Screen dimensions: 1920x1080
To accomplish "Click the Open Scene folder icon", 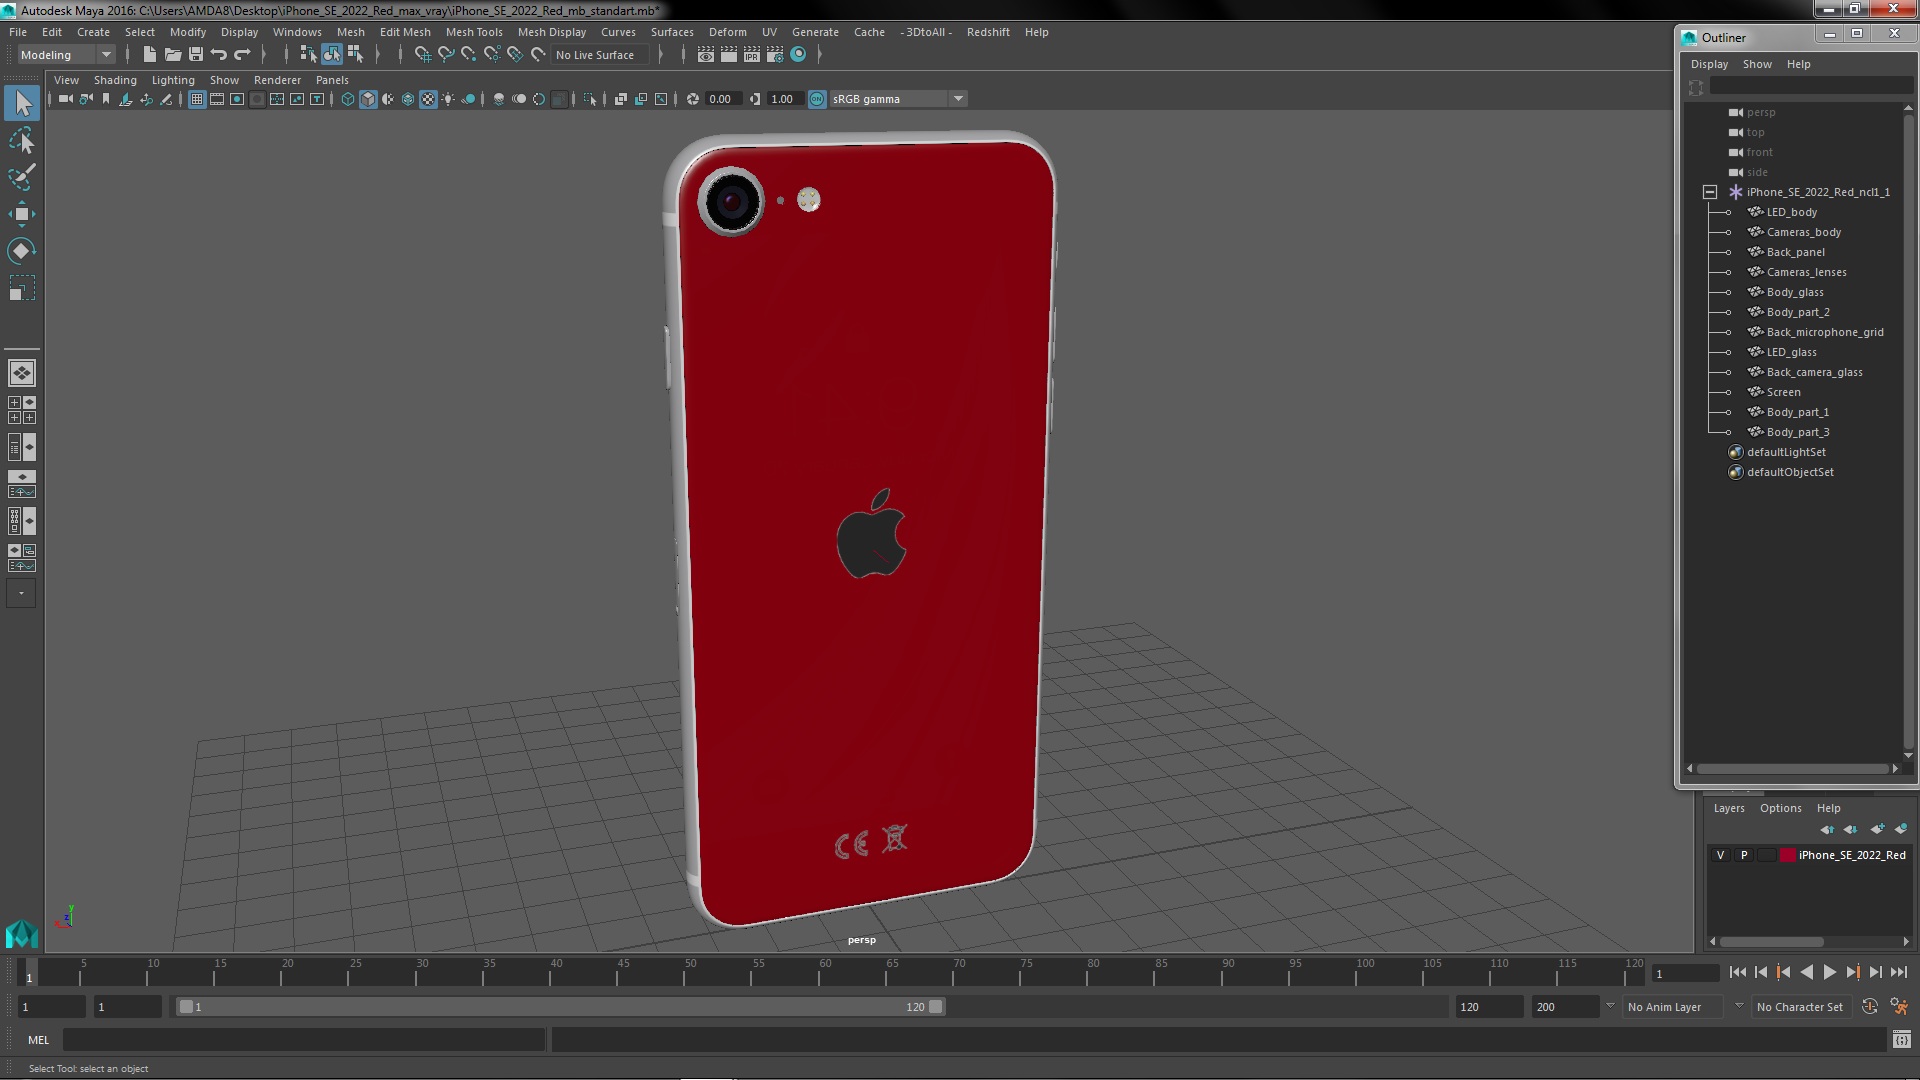I will pyautogui.click(x=173, y=55).
